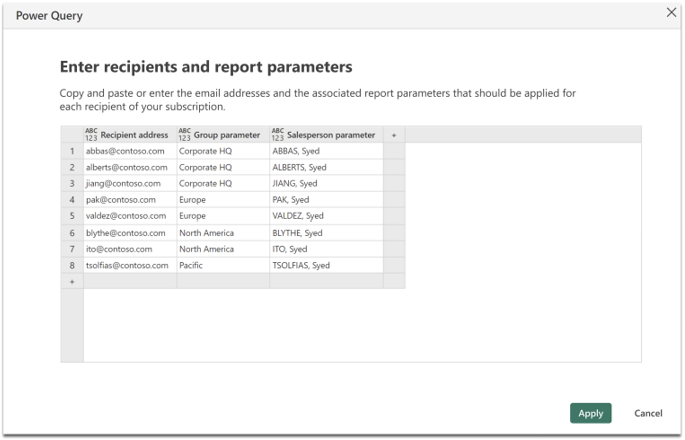Click the ITO, Syed salesperson cell

click(326, 249)
